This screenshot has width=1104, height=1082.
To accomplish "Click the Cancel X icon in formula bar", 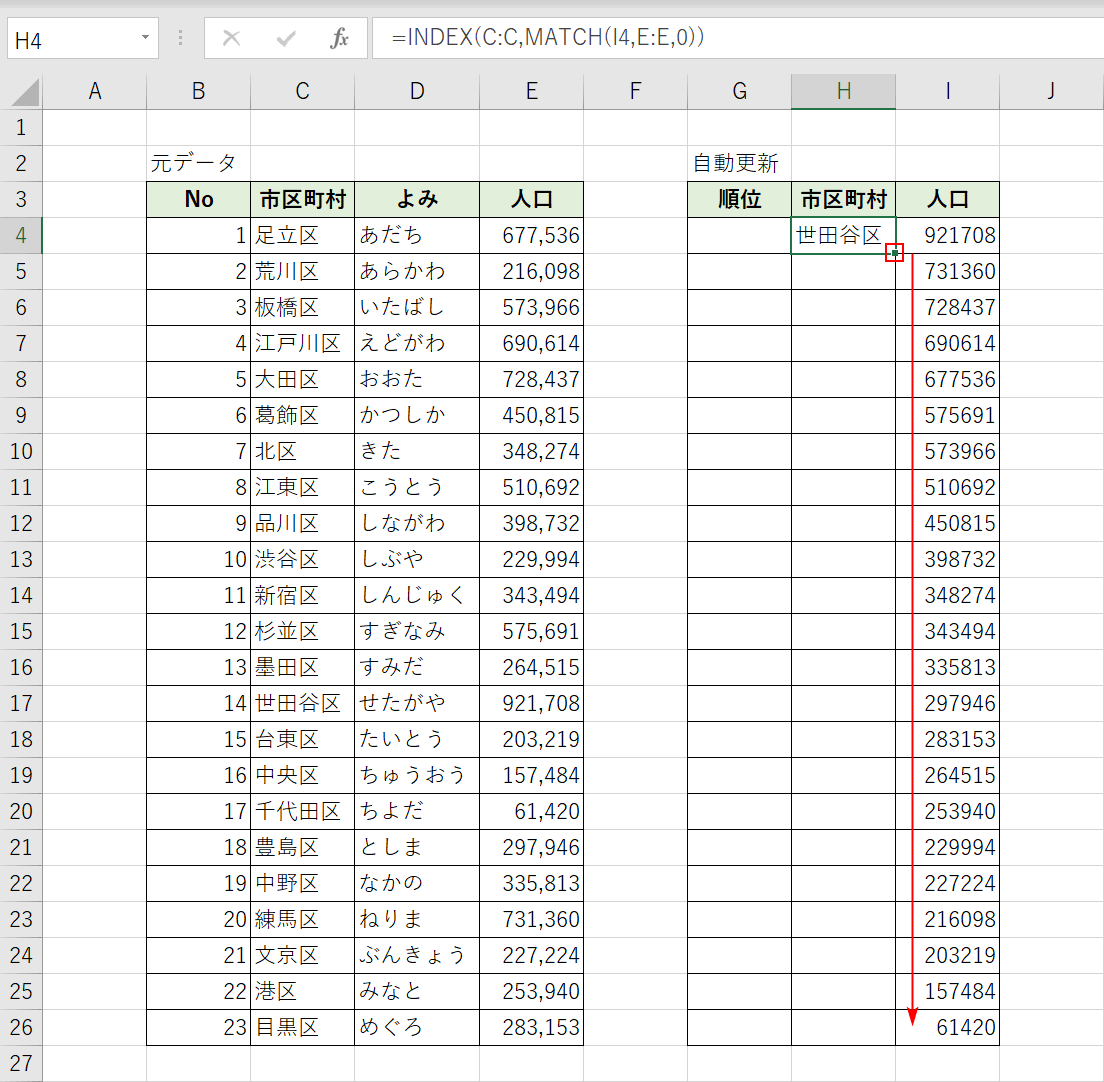I will tap(232, 38).
